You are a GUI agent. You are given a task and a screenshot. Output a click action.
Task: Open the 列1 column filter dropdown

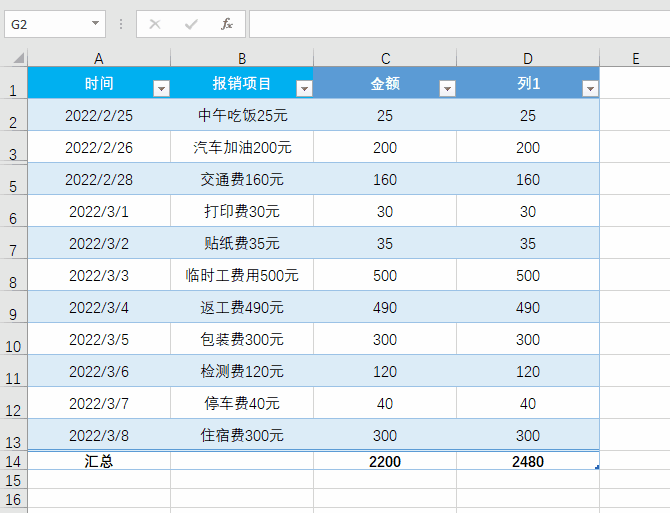[591, 88]
